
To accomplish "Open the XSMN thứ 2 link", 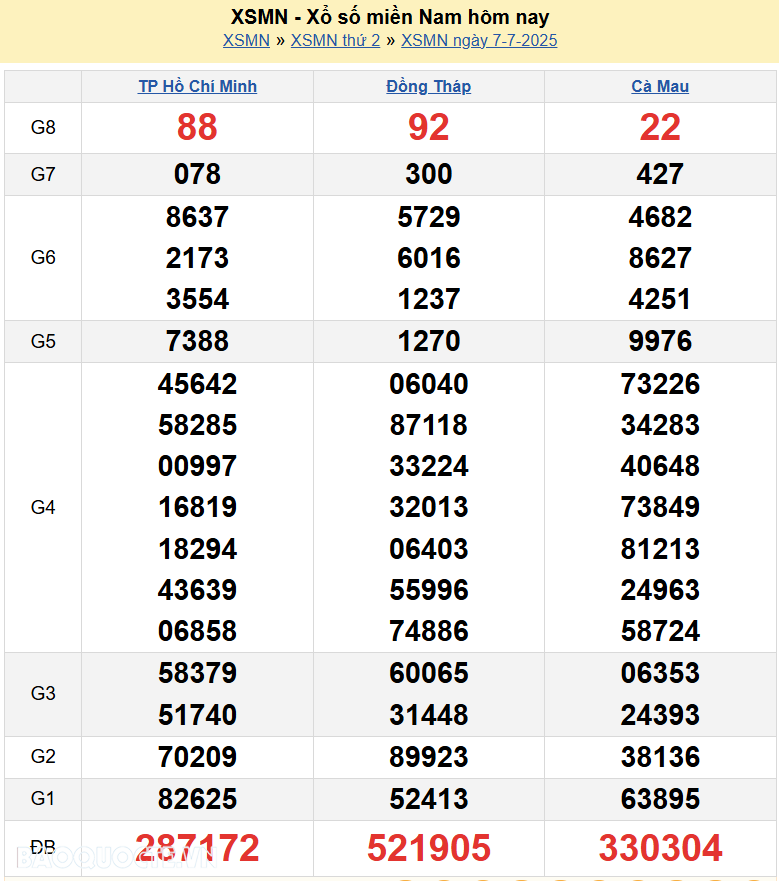I will (x=335, y=41).
